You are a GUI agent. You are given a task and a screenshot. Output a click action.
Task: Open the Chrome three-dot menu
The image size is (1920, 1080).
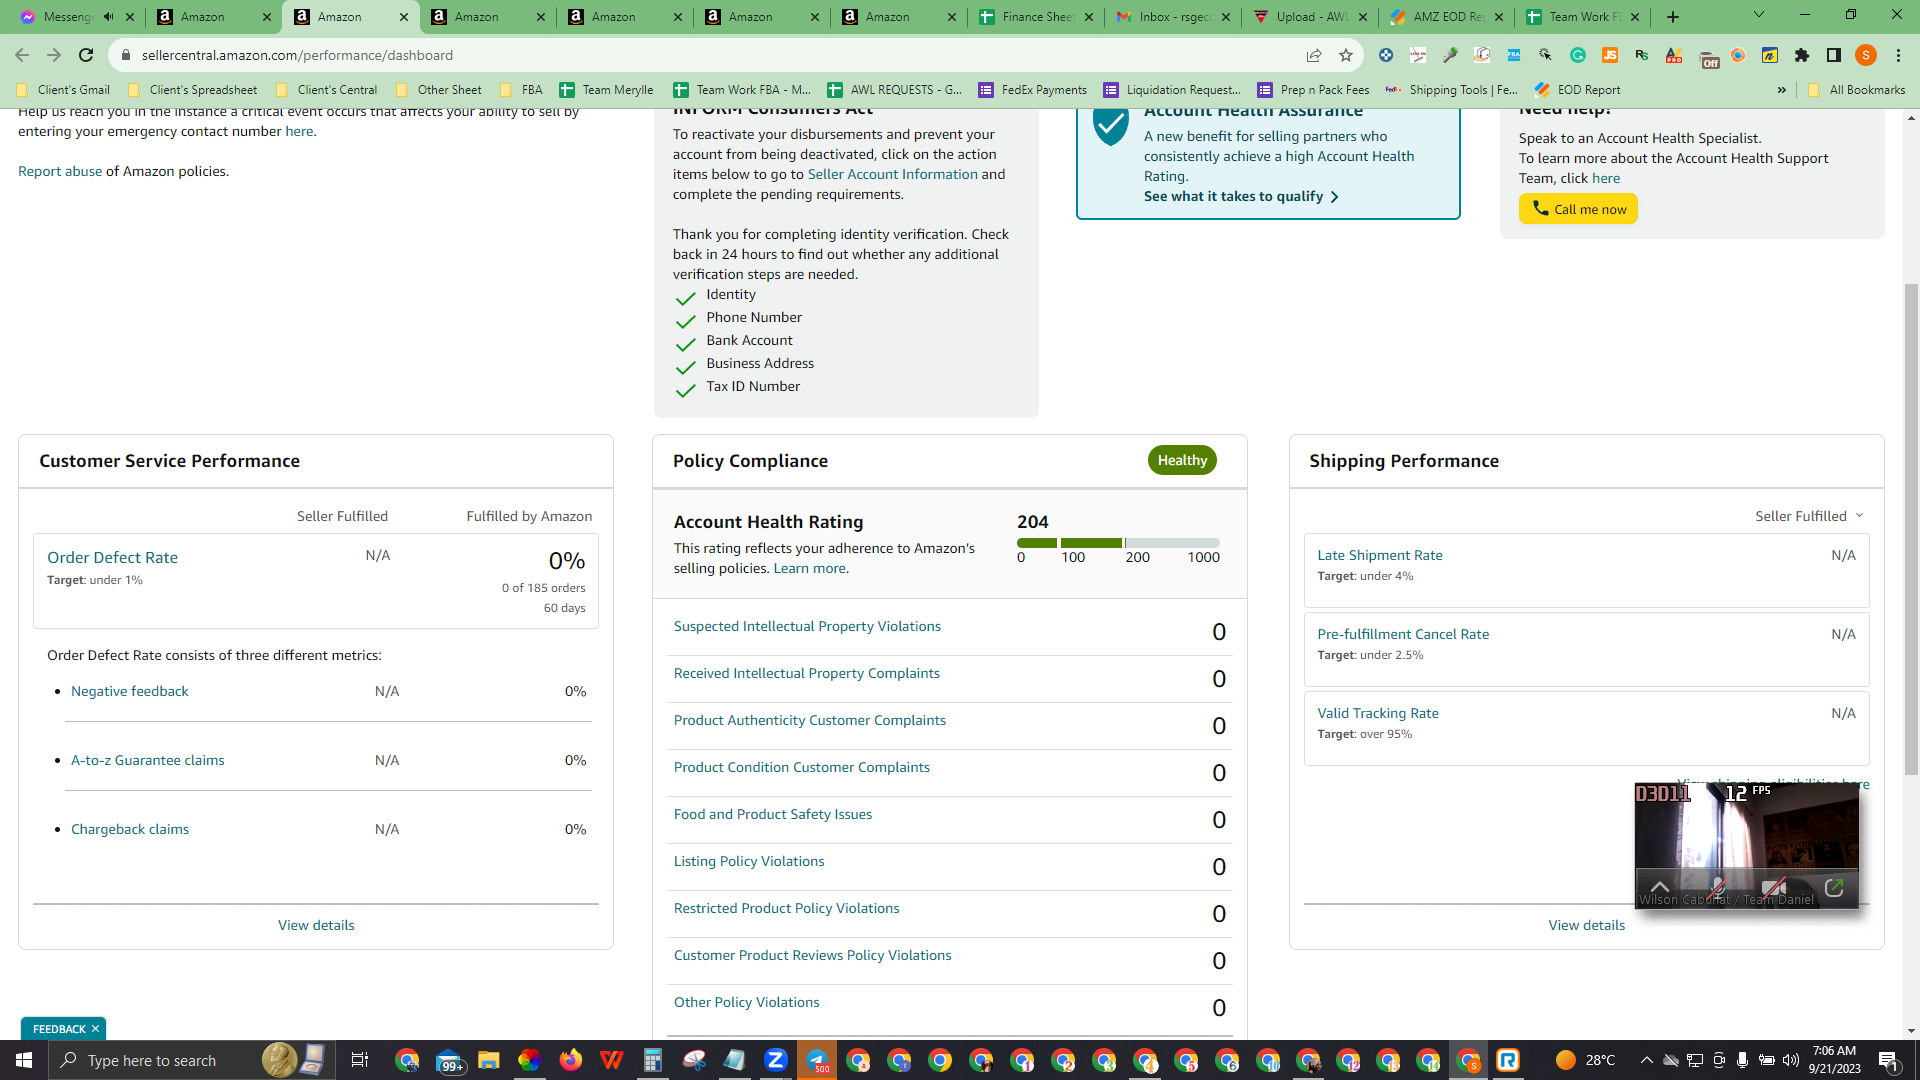(1898, 55)
